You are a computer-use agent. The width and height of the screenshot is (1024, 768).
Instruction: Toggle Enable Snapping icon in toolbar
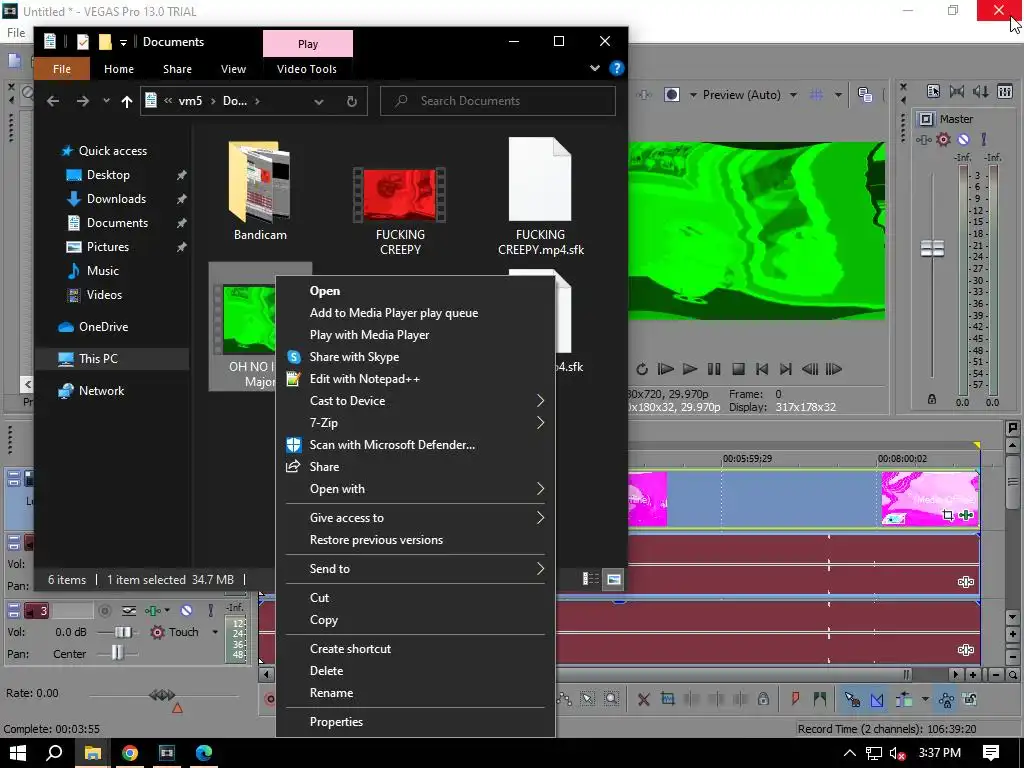point(852,699)
